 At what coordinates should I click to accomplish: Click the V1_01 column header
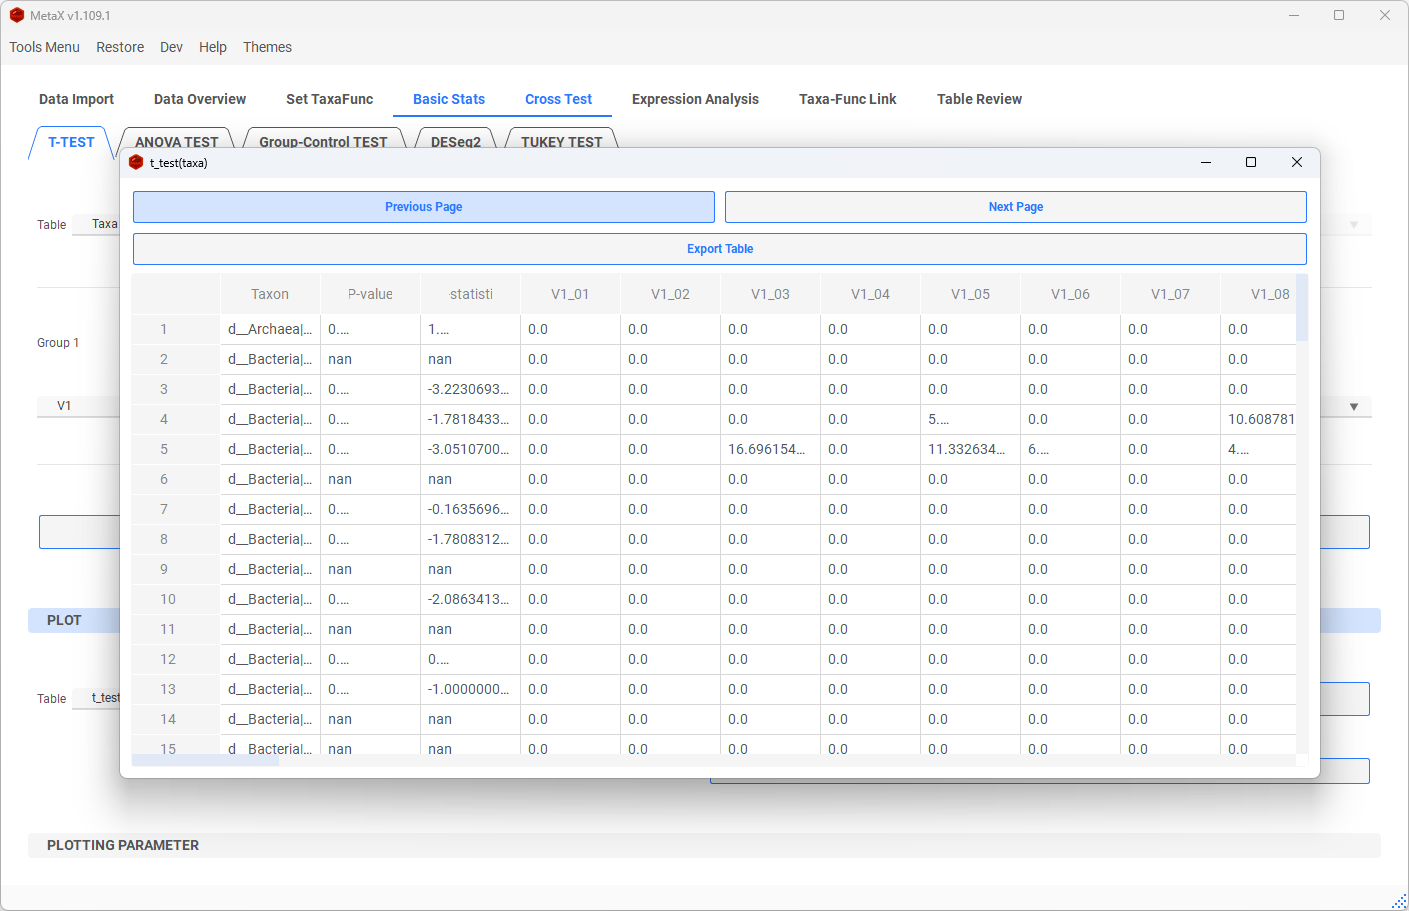570,294
